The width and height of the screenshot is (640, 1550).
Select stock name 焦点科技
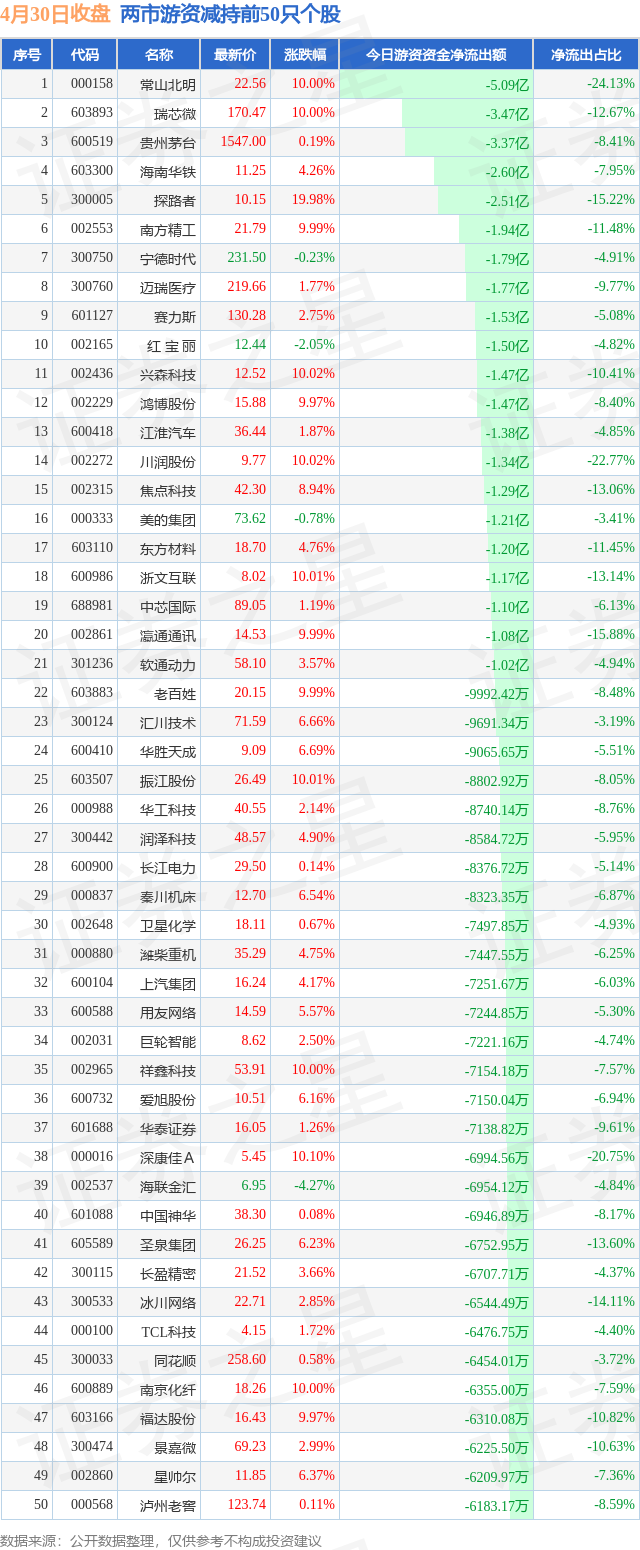pyautogui.click(x=169, y=490)
